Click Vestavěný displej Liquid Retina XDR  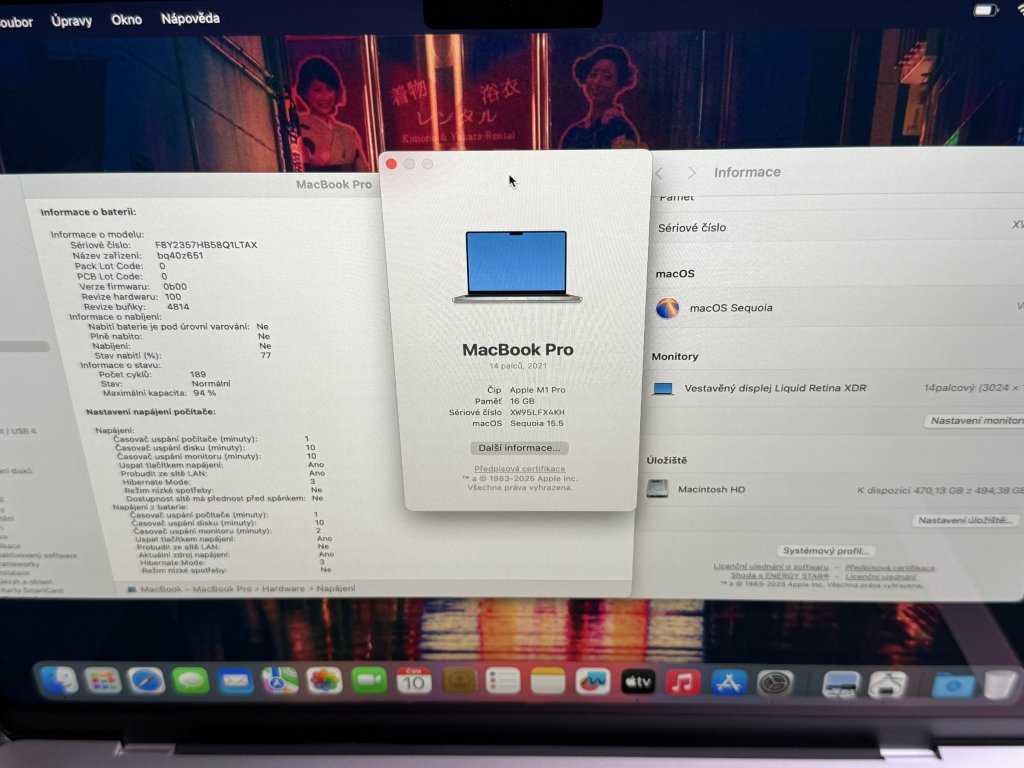pos(775,388)
